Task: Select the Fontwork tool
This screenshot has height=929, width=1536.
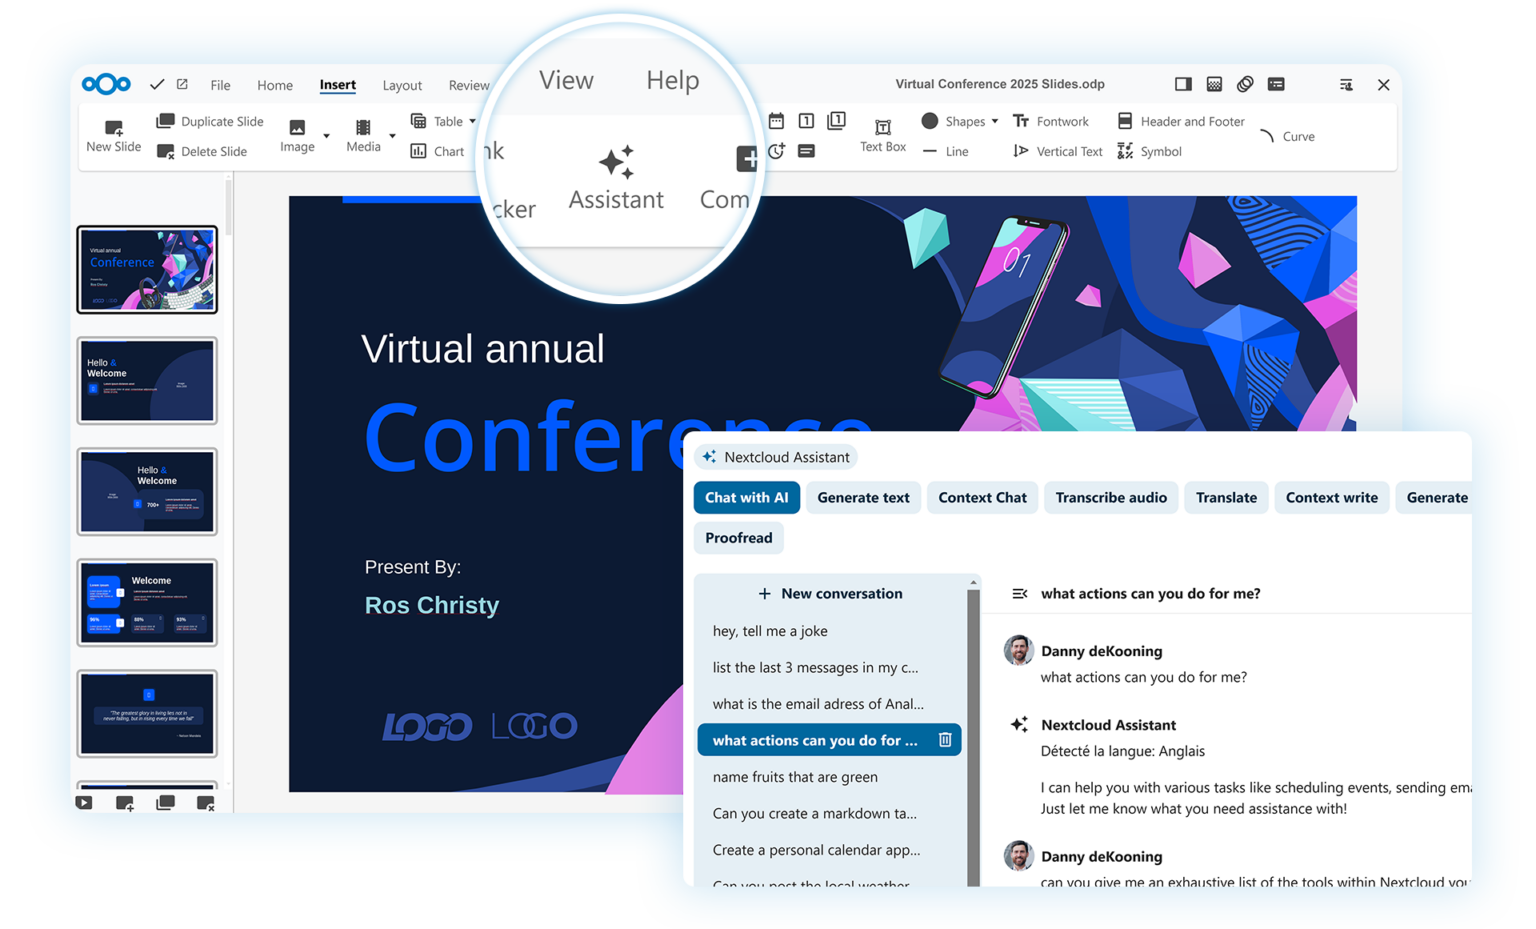Action: 1051,121
